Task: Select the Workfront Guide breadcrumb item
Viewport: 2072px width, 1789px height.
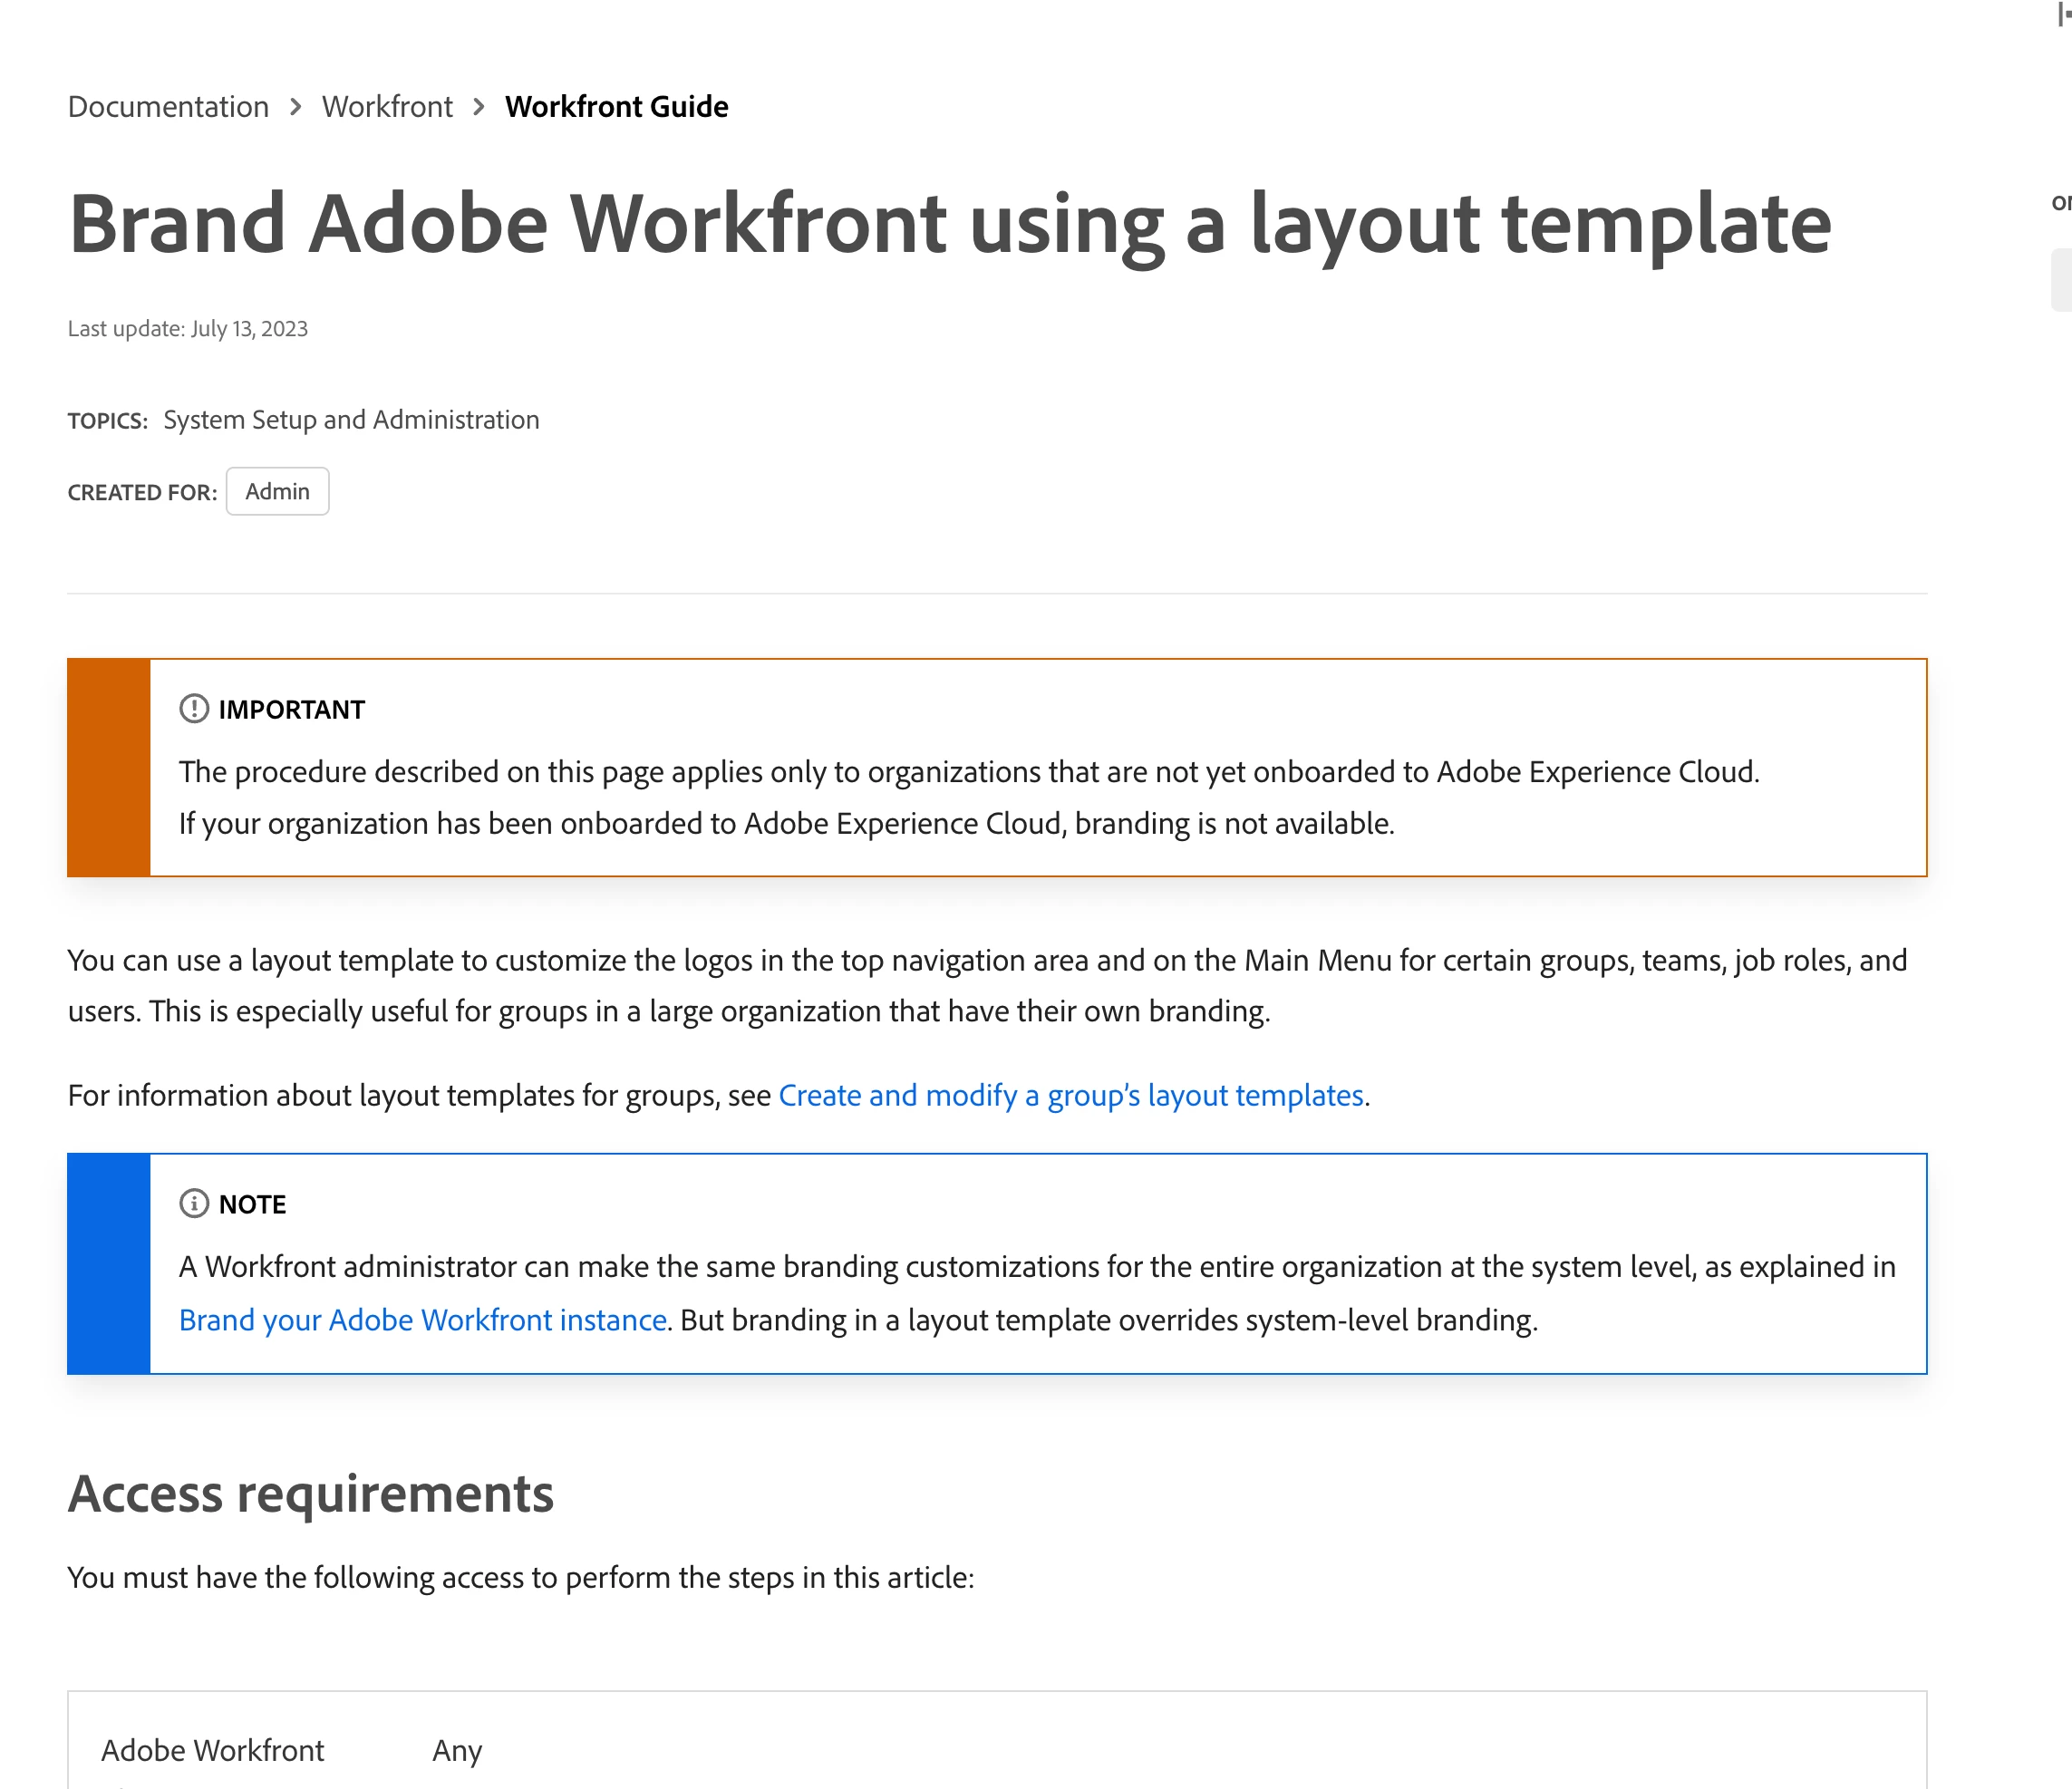Action: (x=616, y=106)
